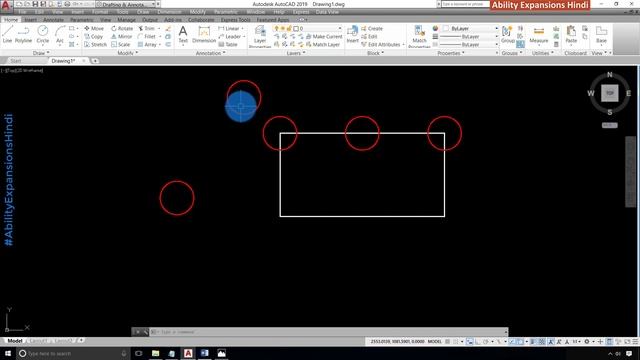Screen dimensions: 640x360
Task: Switch to the Start file tab
Action: pos(16,61)
